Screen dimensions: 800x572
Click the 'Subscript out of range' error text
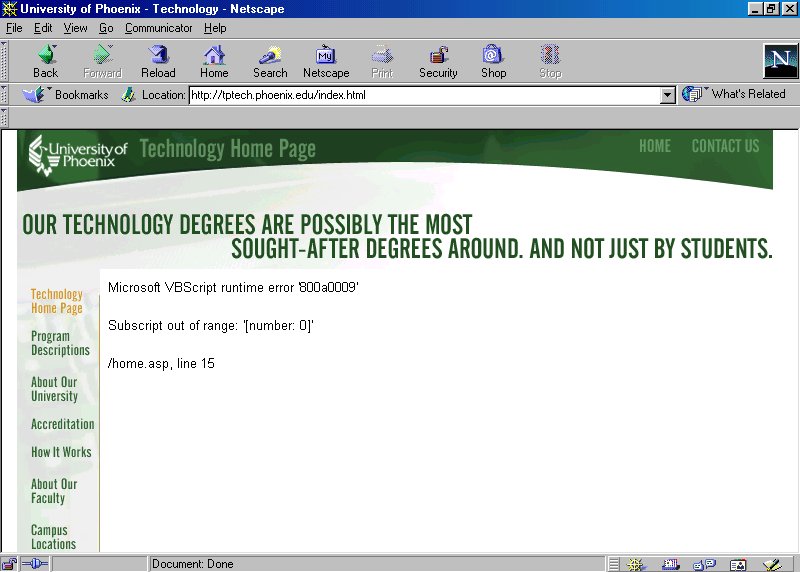[x=211, y=326]
